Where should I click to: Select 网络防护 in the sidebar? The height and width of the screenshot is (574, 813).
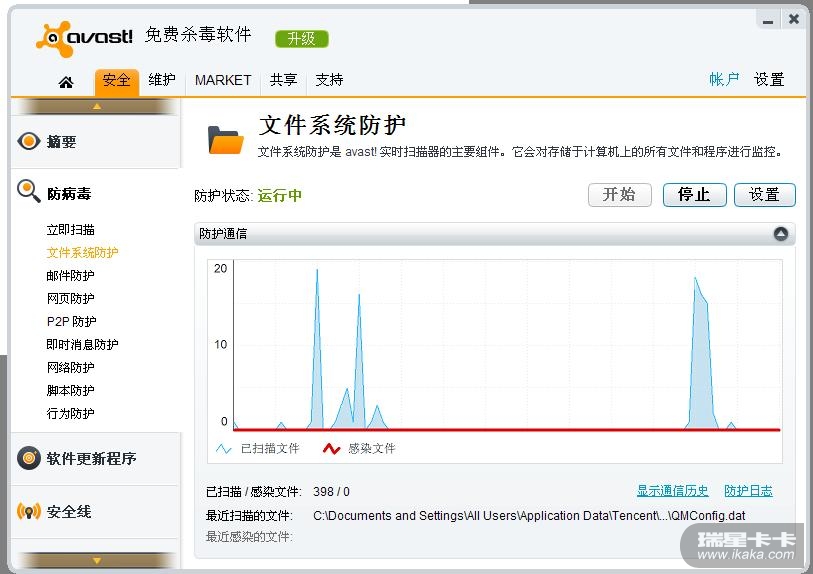point(71,367)
